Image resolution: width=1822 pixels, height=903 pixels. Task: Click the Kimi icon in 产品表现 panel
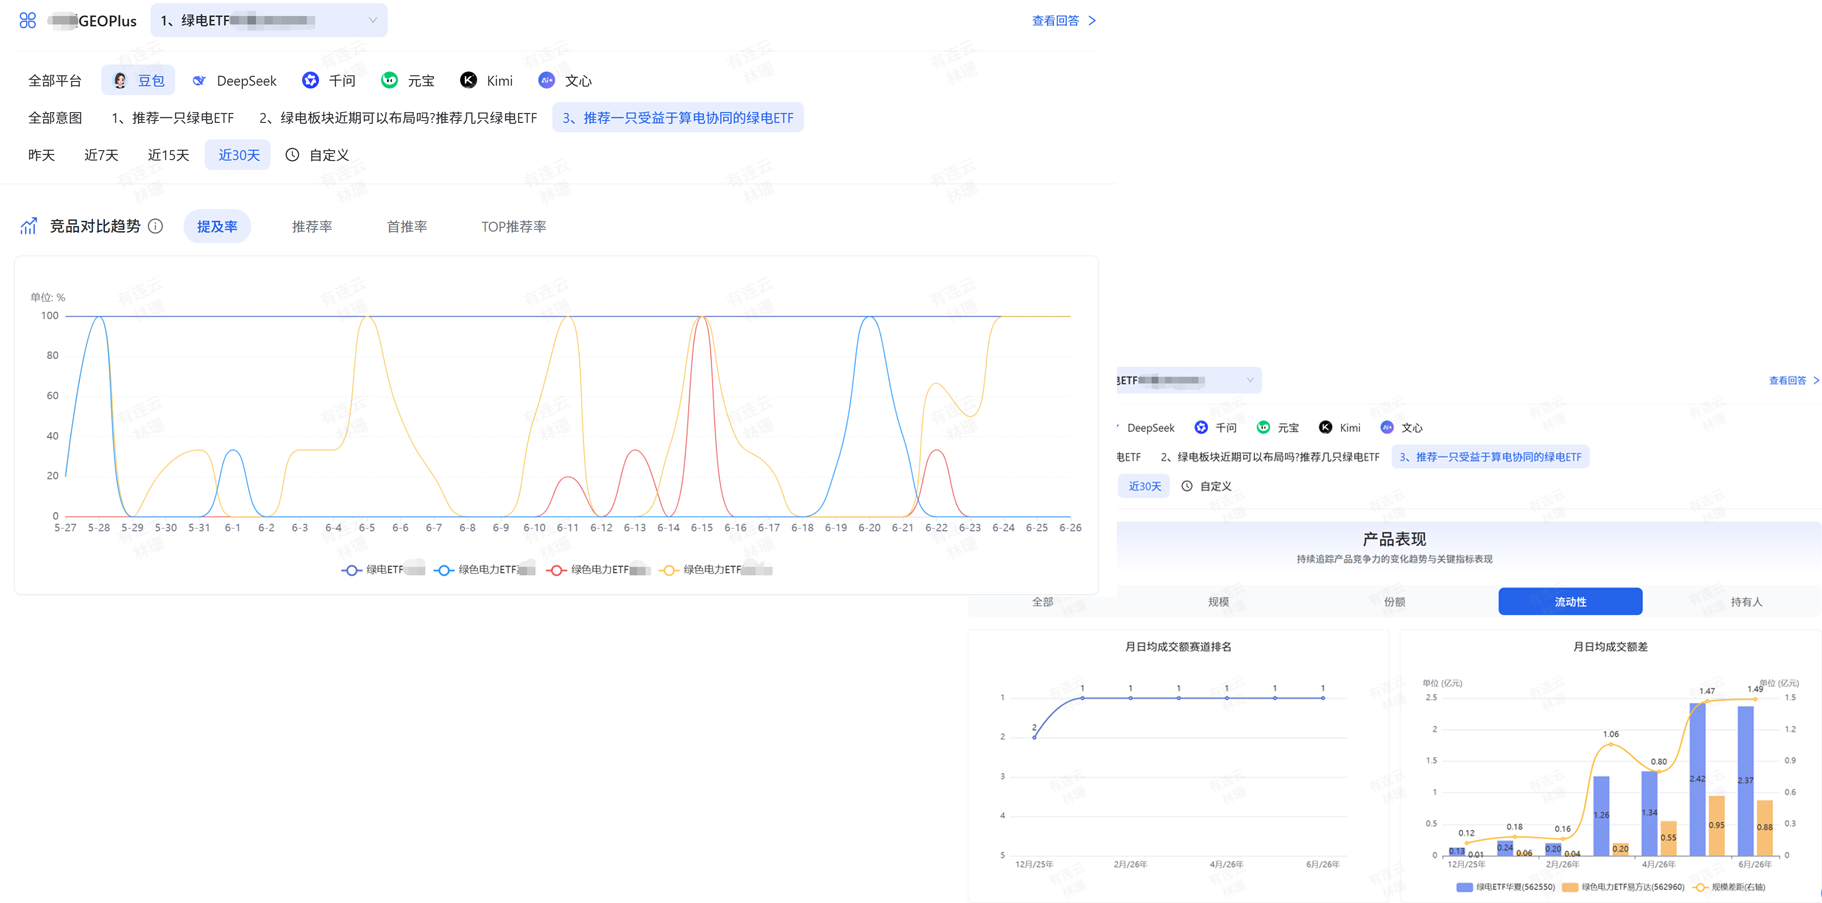(x=1325, y=427)
